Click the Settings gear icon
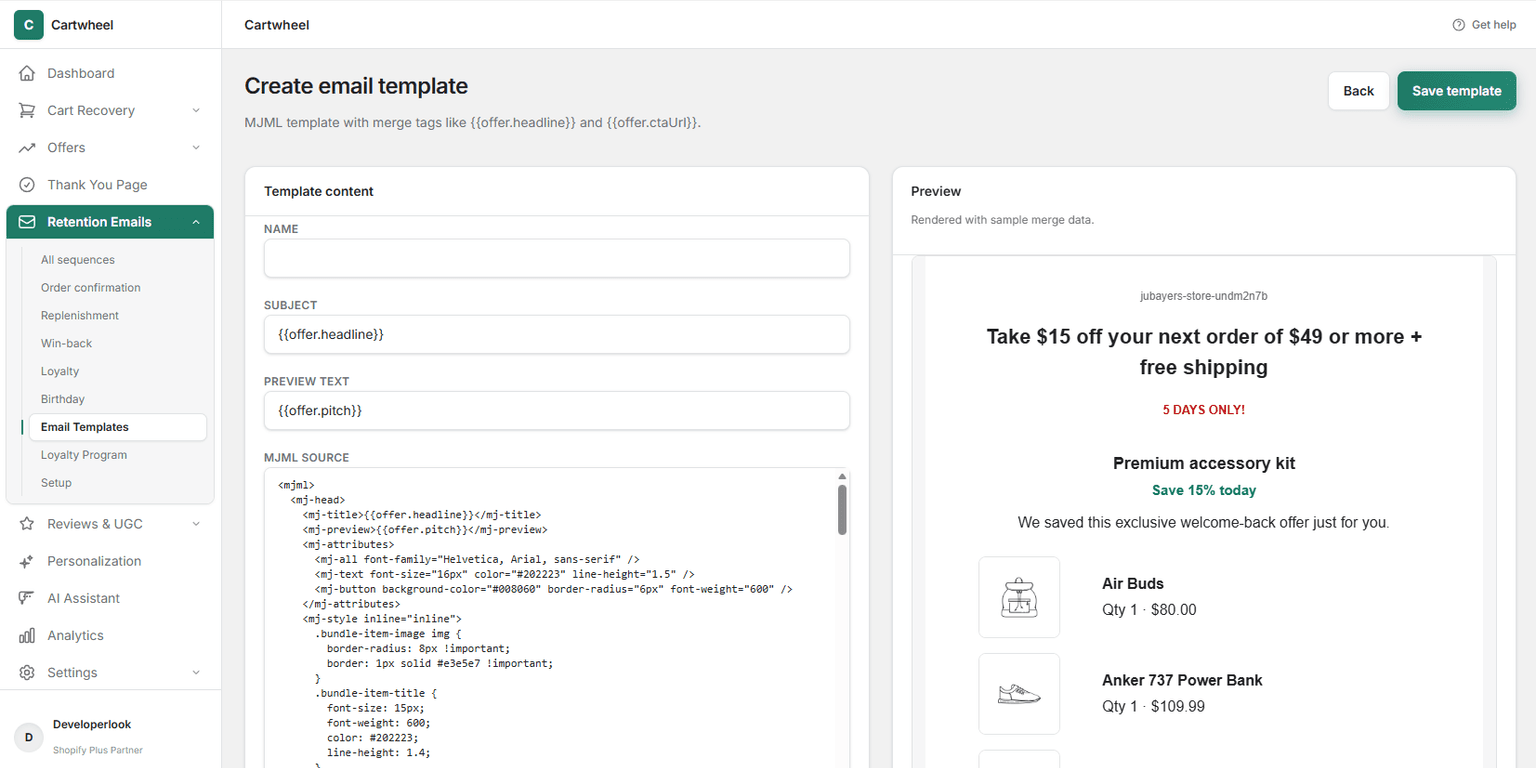1536x768 pixels. (27, 673)
